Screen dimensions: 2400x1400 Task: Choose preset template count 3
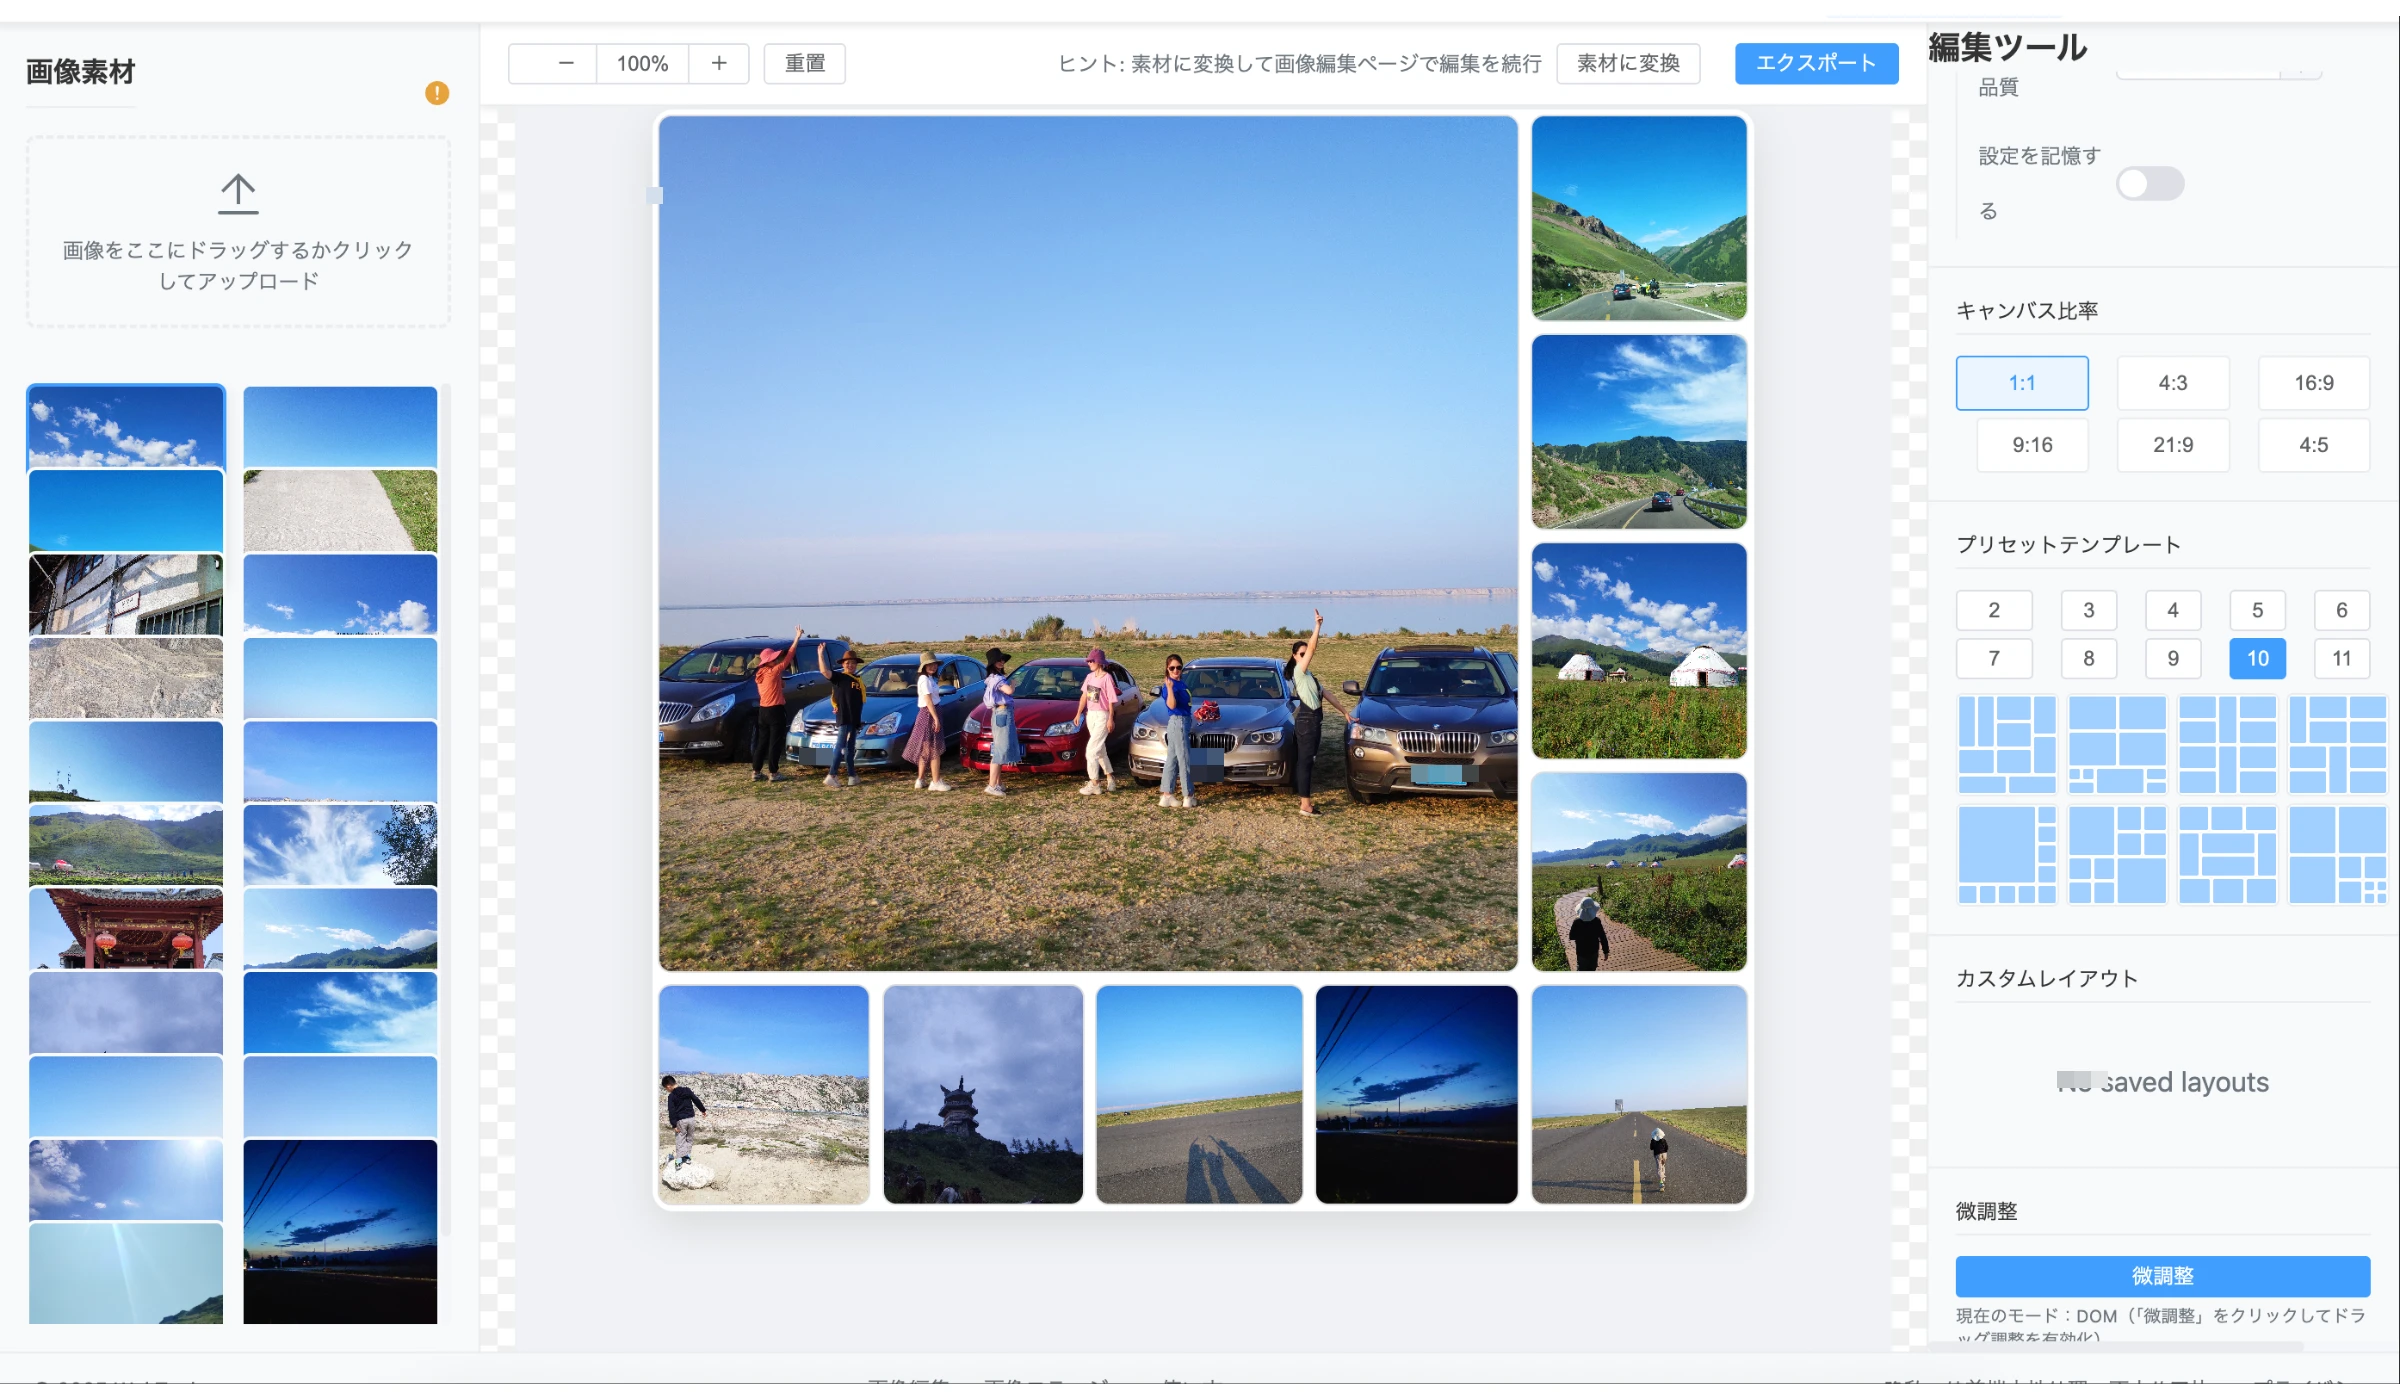pyautogui.click(x=2089, y=610)
